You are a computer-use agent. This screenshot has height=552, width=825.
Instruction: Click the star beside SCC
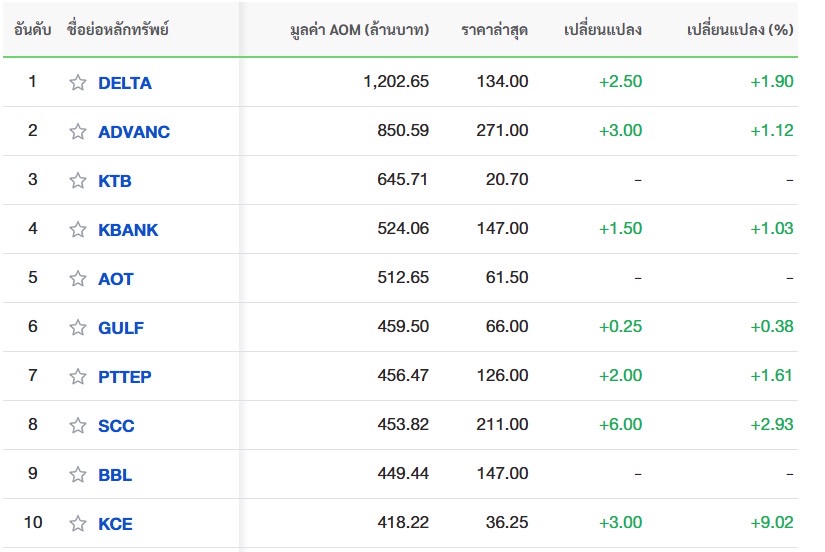tap(78, 425)
